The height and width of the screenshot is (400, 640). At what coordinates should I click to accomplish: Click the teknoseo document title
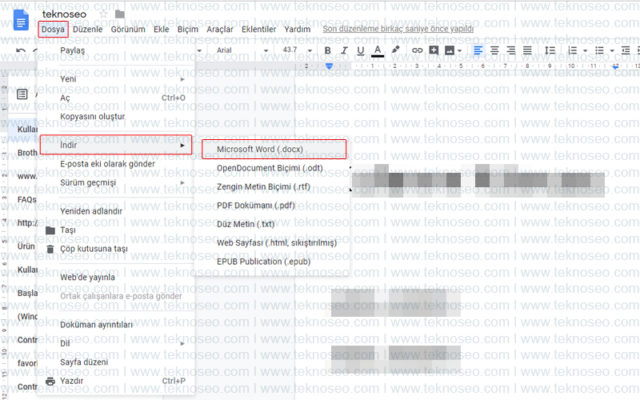(64, 14)
